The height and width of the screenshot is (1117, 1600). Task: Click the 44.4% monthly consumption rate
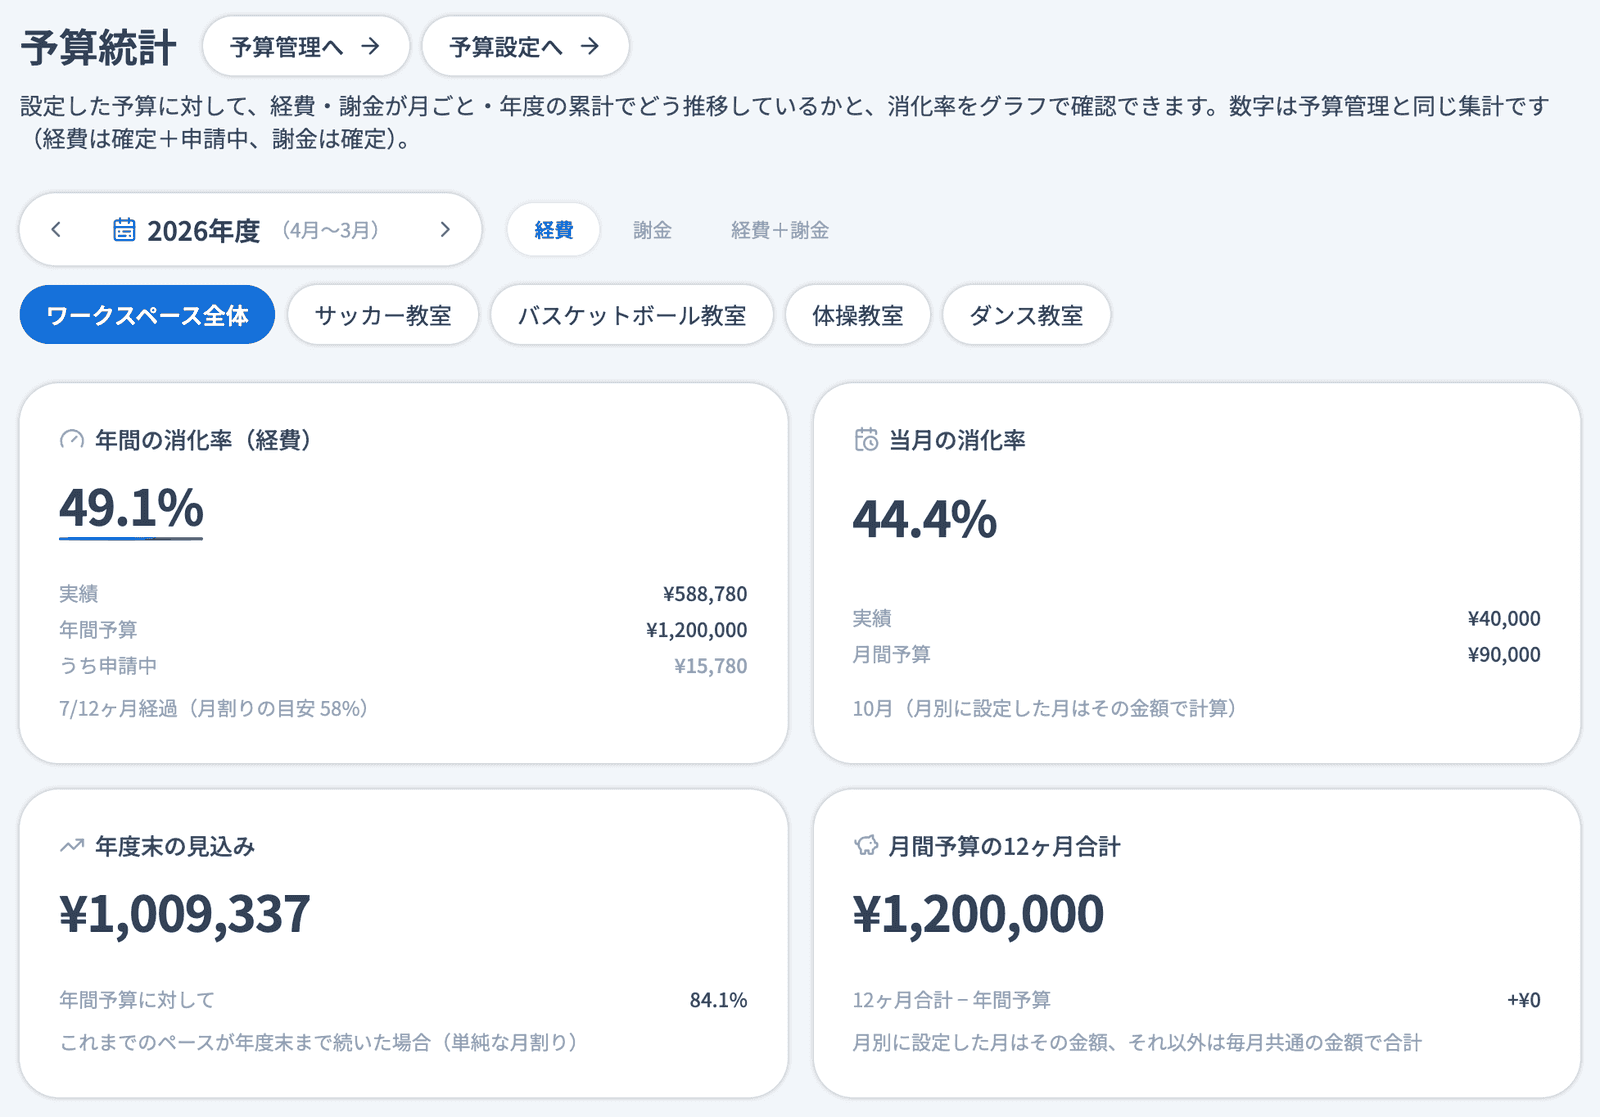925,519
